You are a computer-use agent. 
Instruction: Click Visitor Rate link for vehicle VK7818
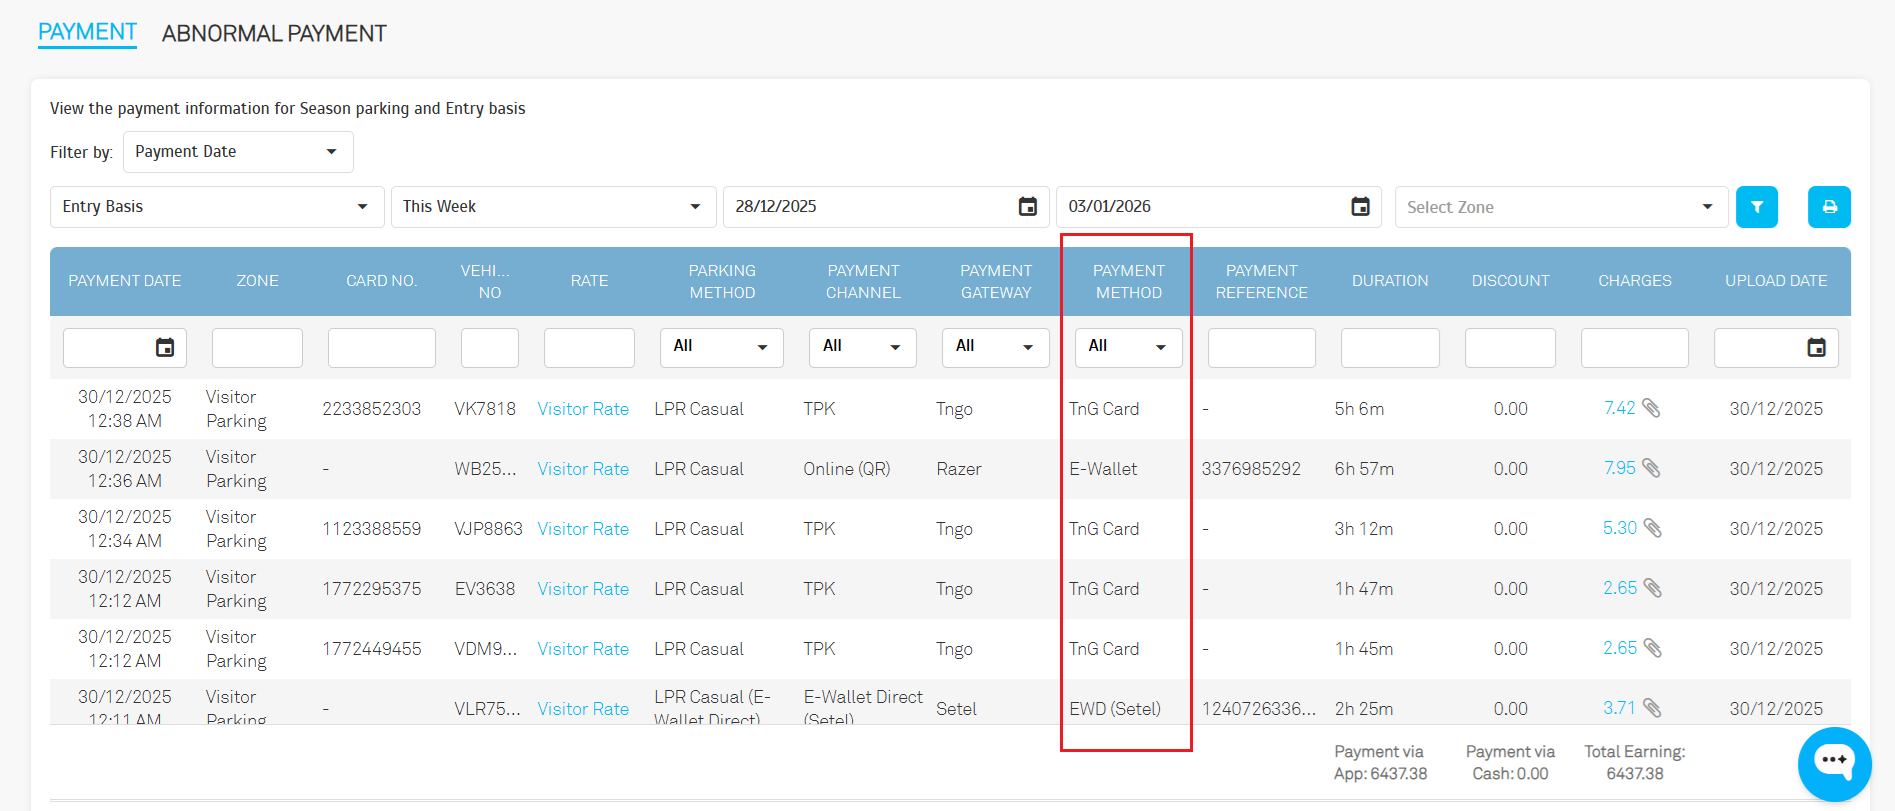[x=583, y=409]
